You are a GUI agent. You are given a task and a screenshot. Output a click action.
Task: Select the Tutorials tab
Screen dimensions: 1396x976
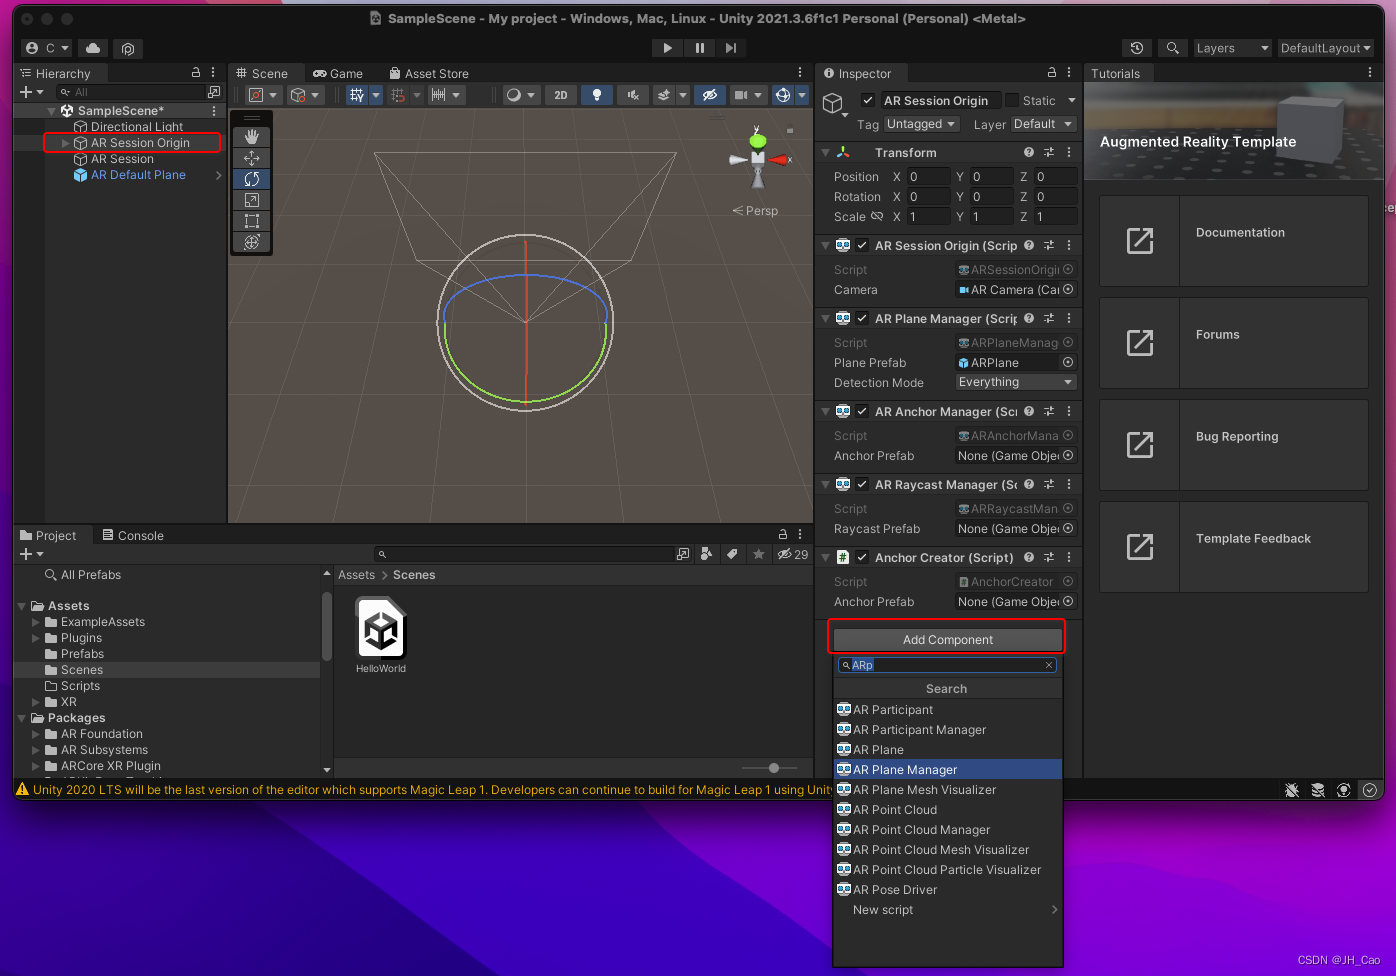1115,73
